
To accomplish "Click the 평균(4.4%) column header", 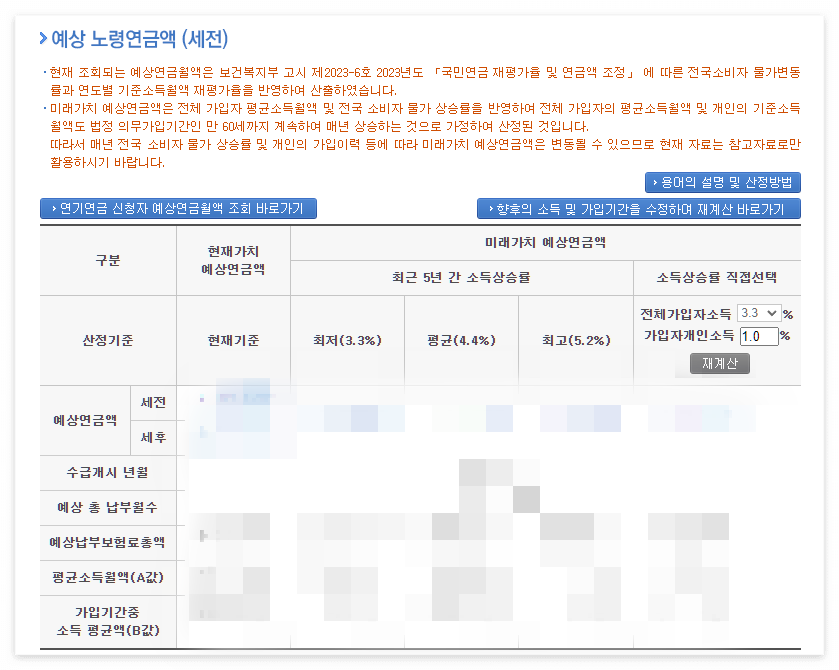I will (459, 339).
